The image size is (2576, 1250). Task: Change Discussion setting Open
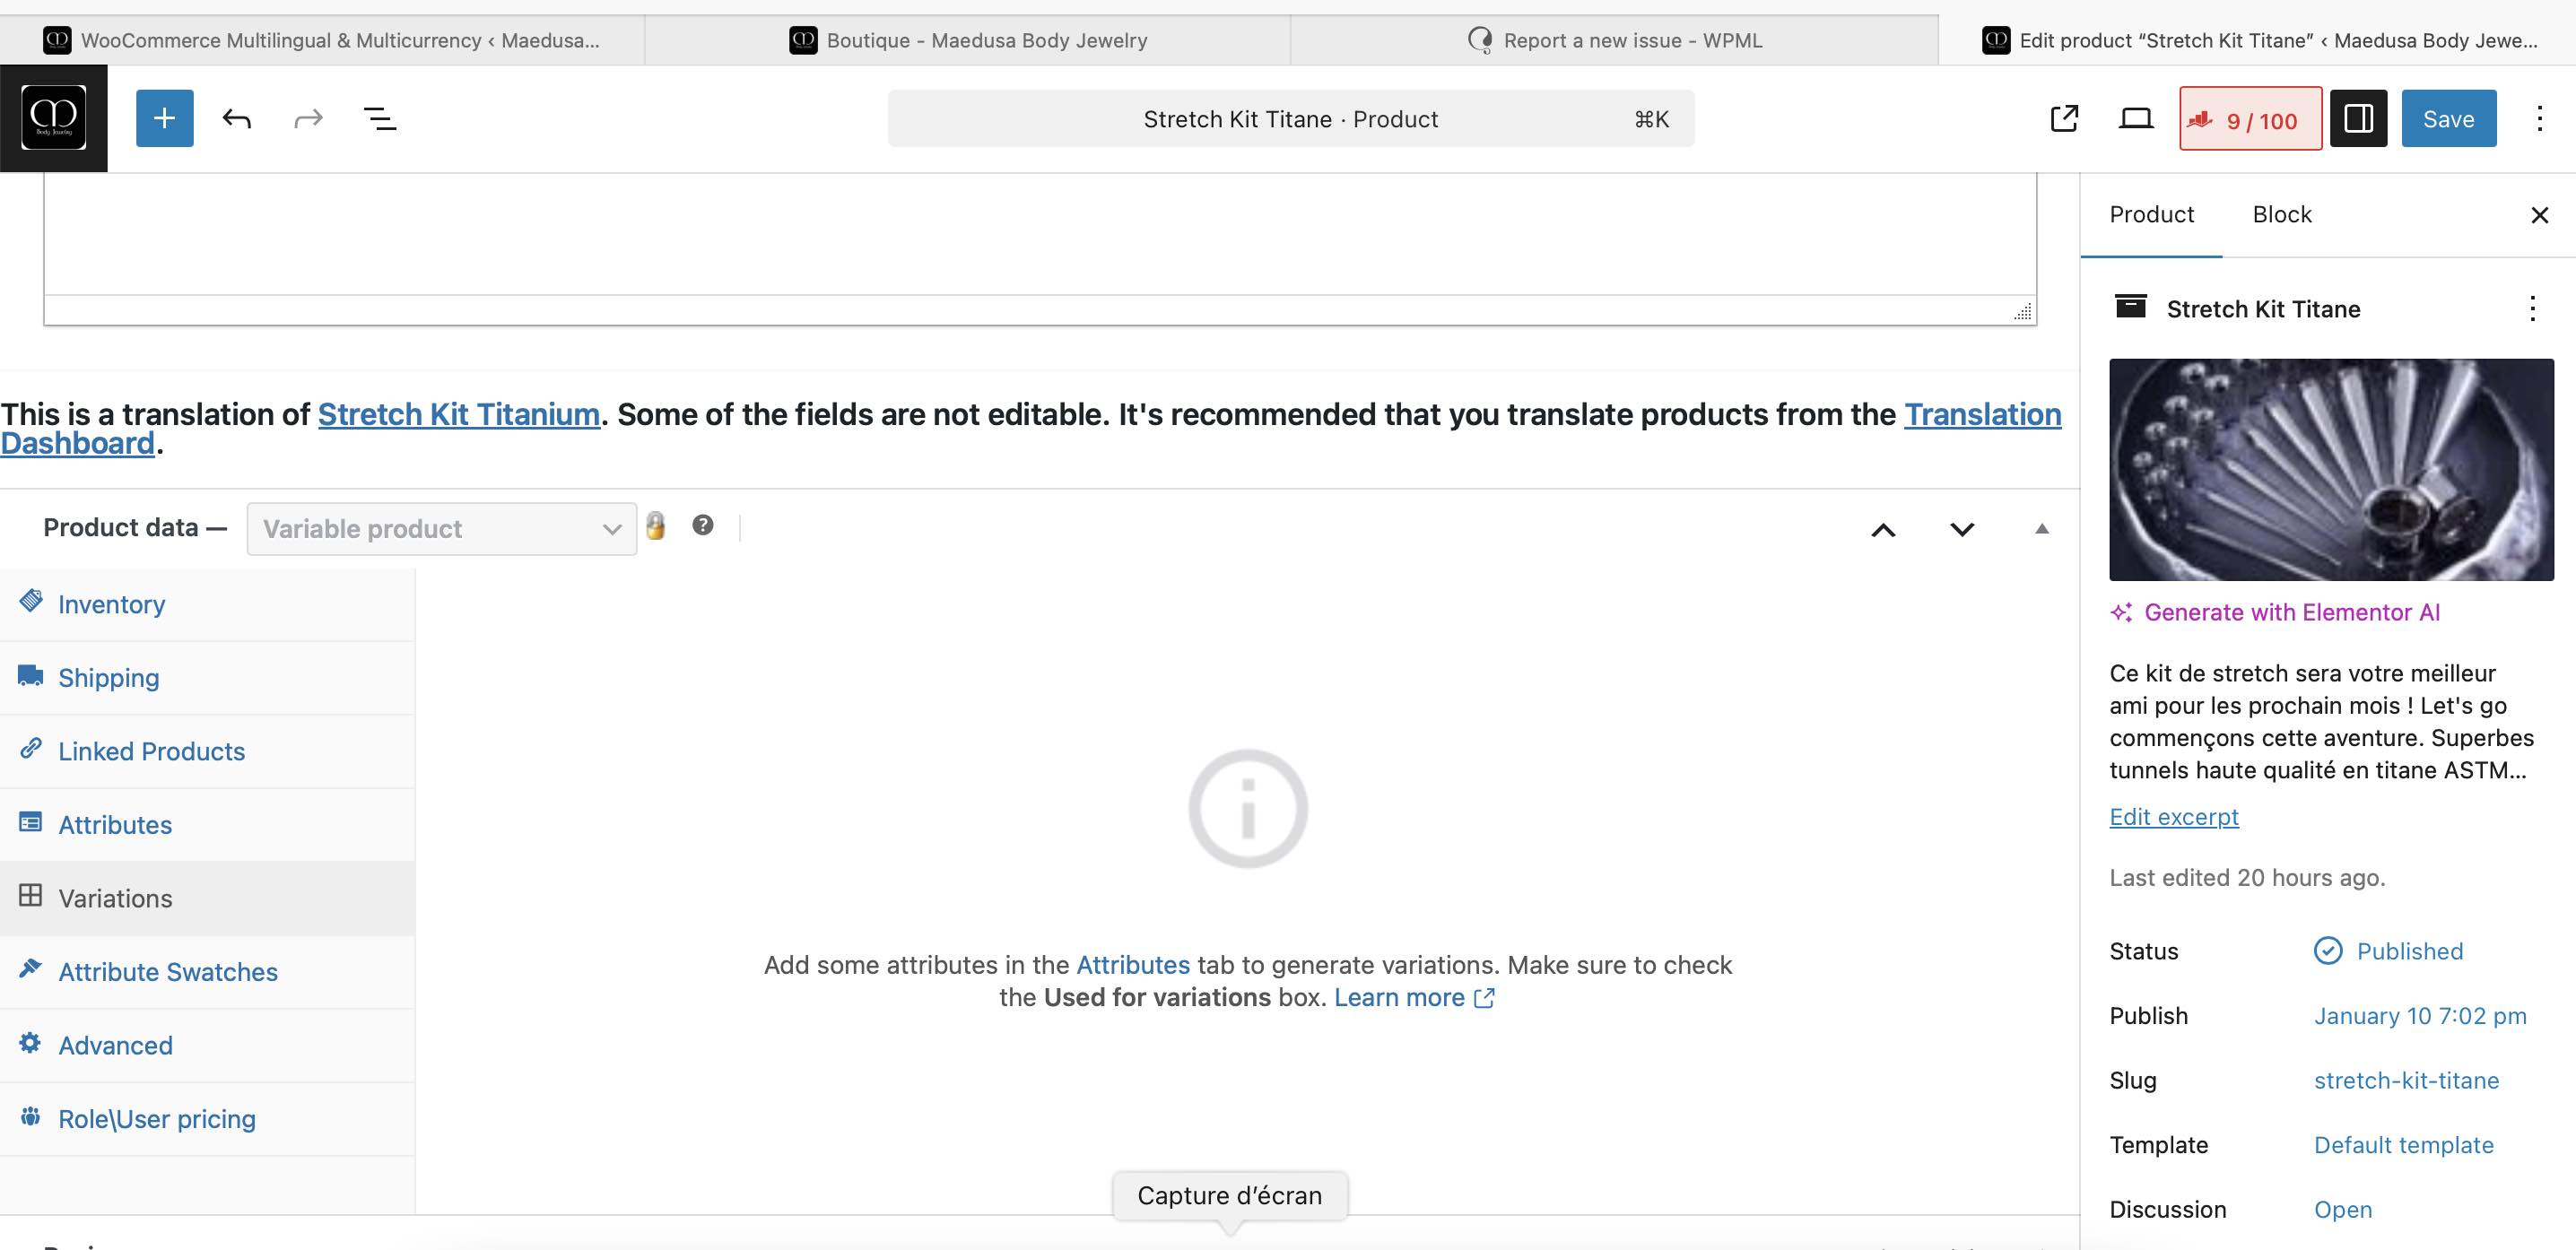coord(2342,1209)
